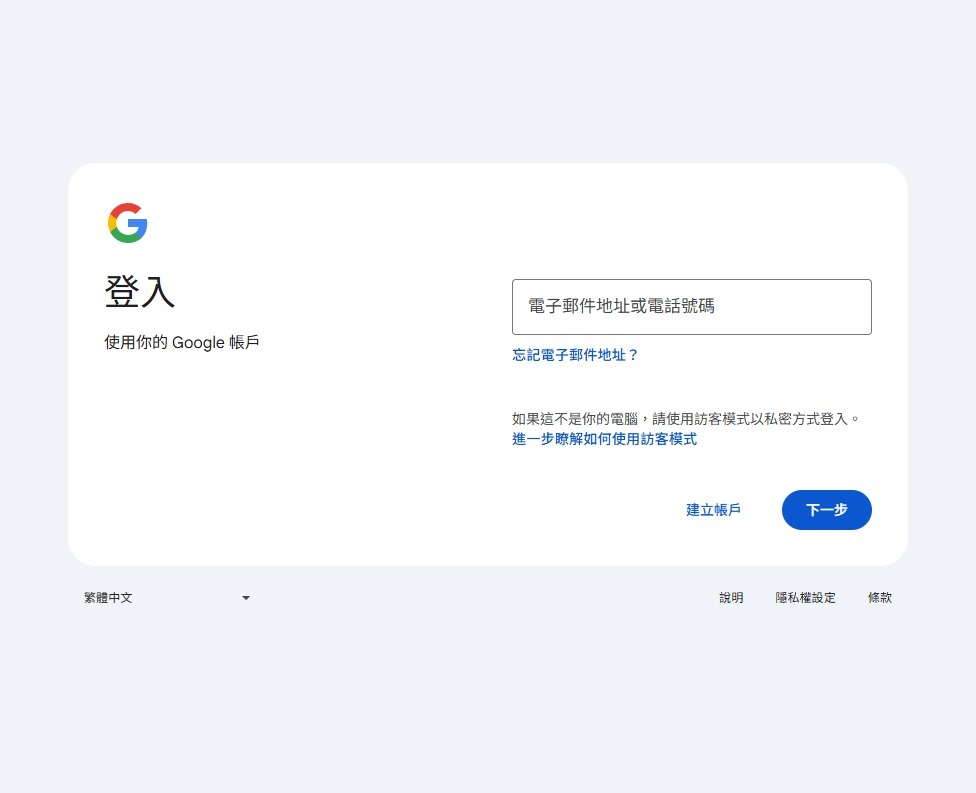
Task: Click the 如果這不是你的電腦 sentence start
Action: click(575, 419)
